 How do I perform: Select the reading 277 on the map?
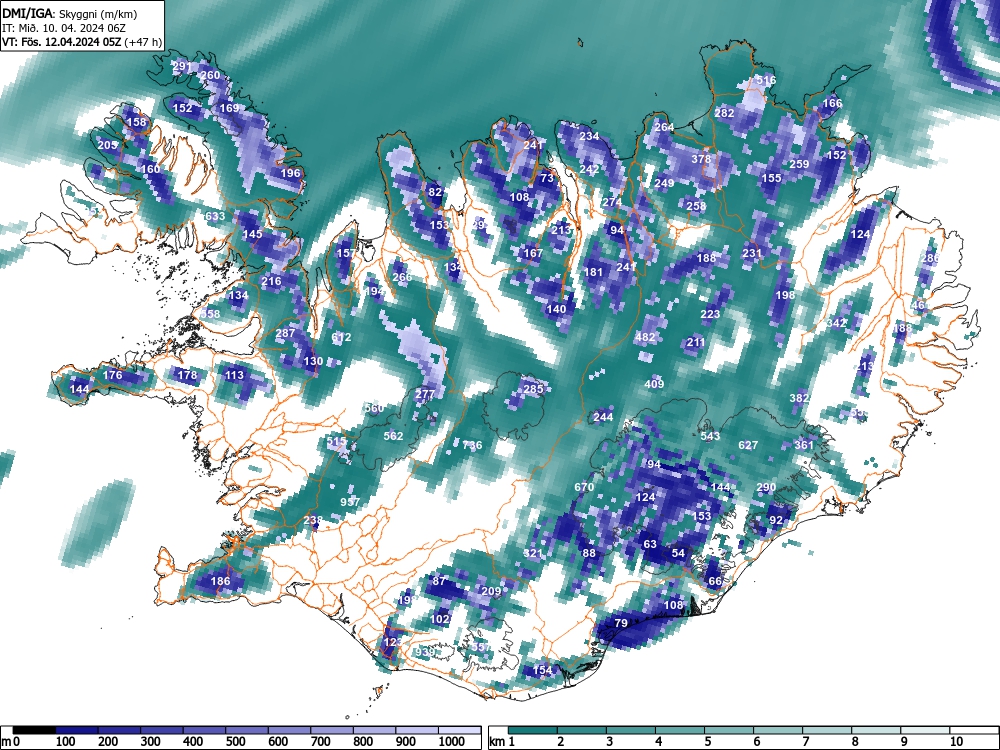tap(425, 394)
